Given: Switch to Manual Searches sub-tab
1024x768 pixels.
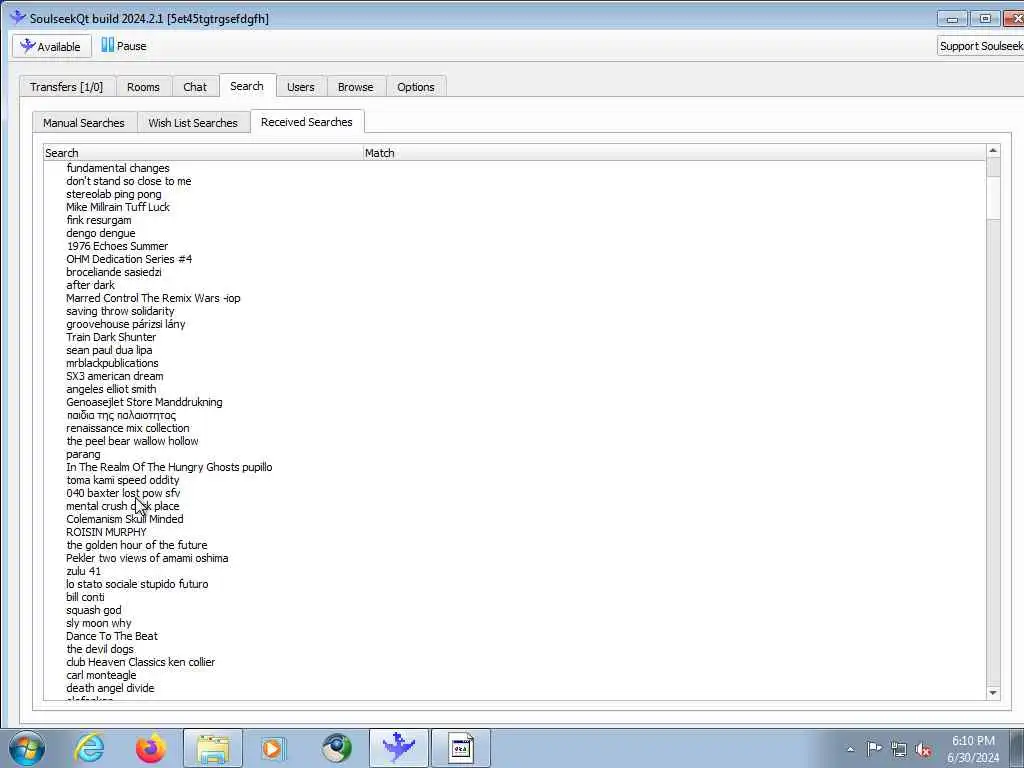Looking at the screenshot, I should (x=84, y=123).
